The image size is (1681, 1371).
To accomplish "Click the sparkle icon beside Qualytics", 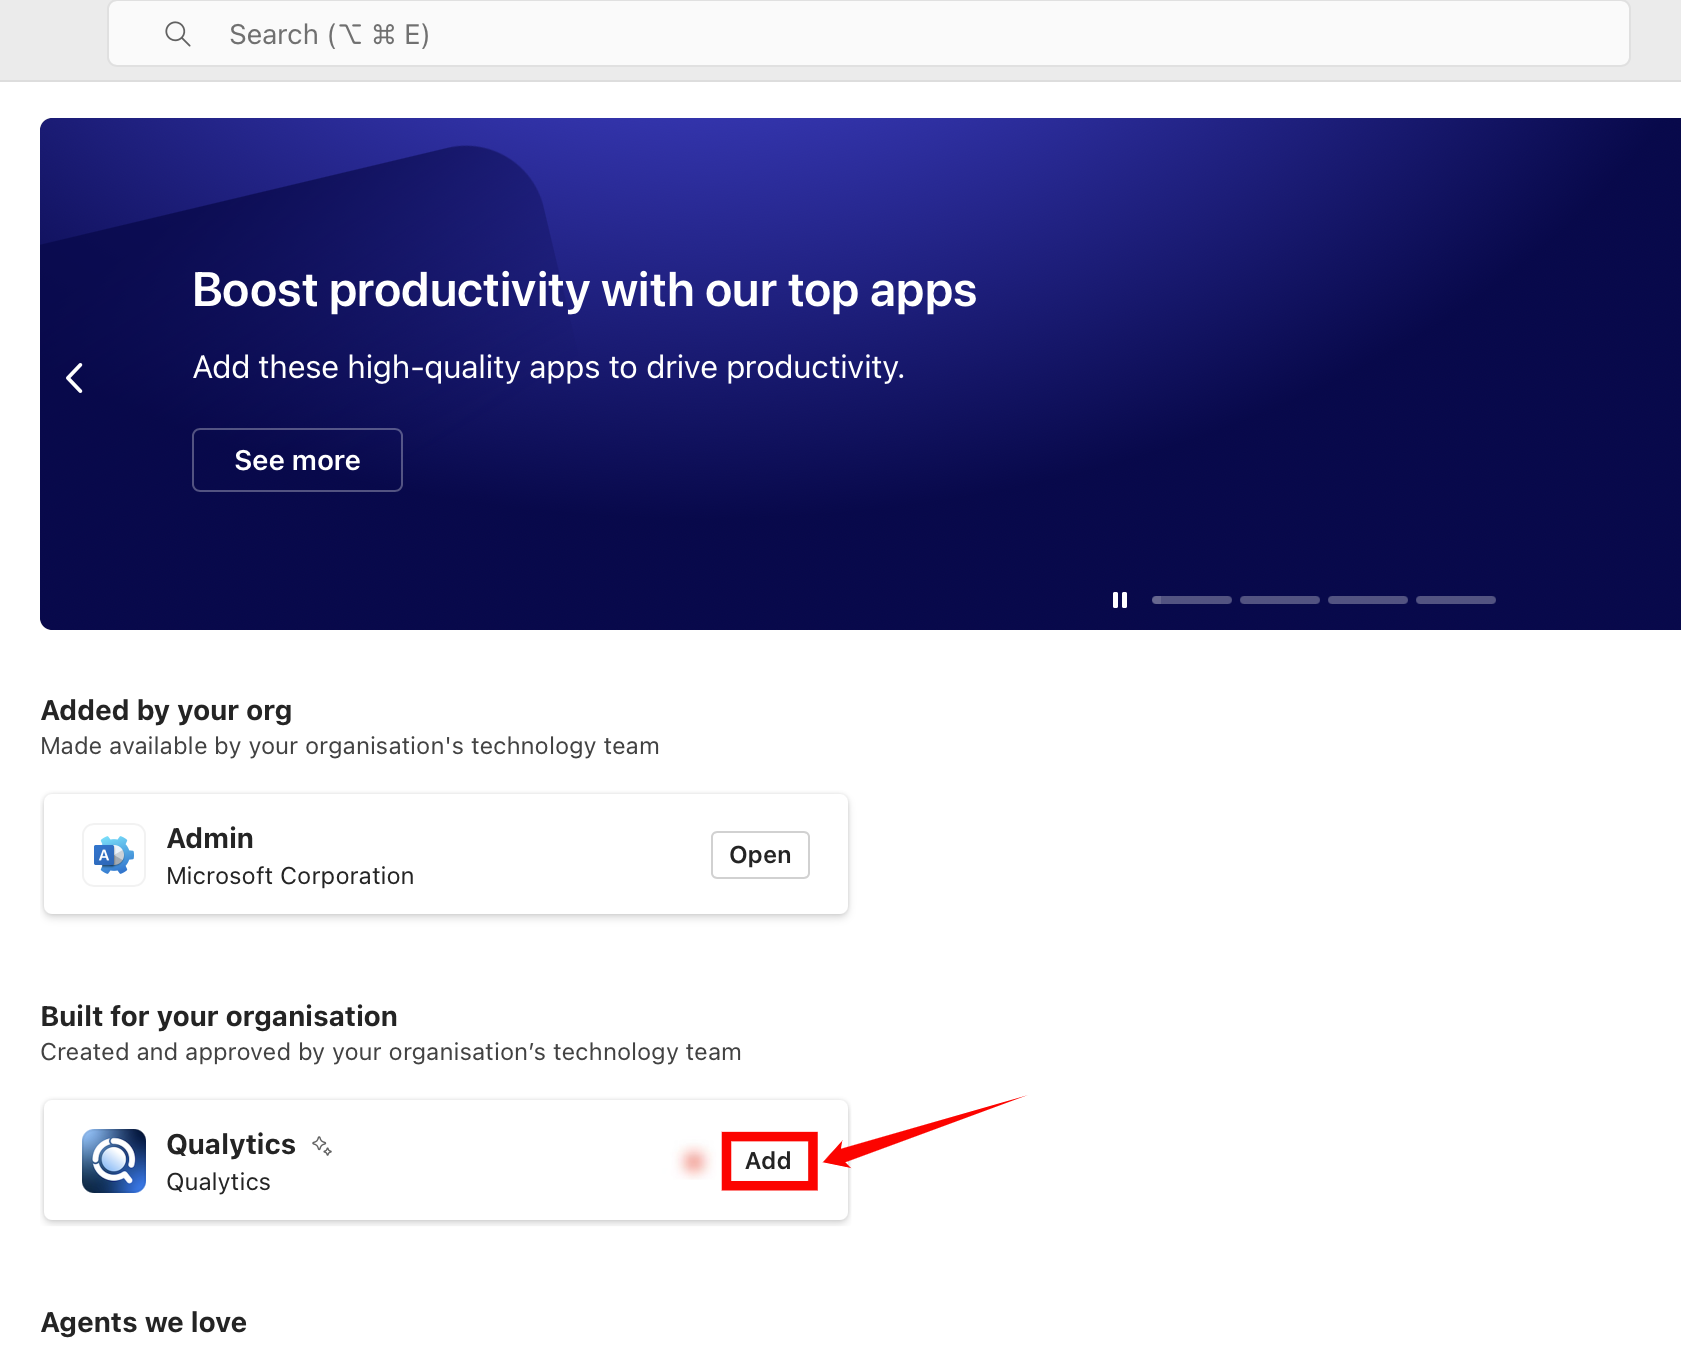I will pos(322,1146).
